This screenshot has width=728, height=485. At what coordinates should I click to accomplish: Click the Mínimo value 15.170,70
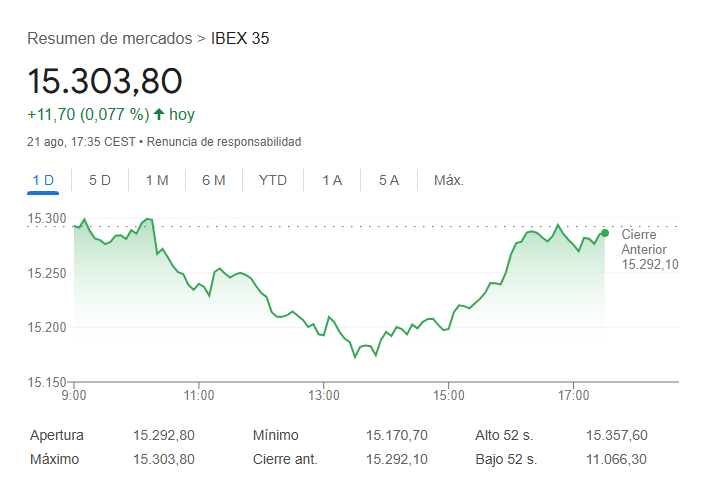(397, 435)
